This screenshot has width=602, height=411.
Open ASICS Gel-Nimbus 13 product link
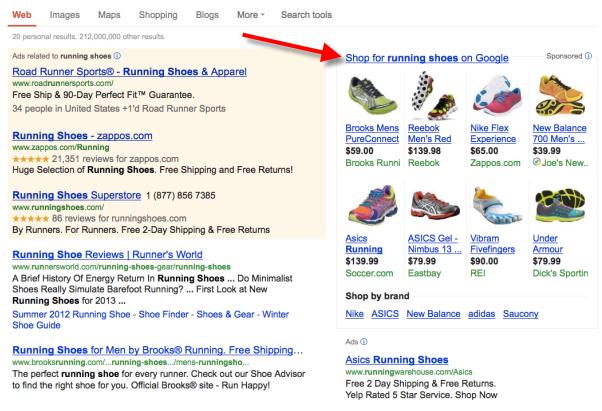pos(435,244)
